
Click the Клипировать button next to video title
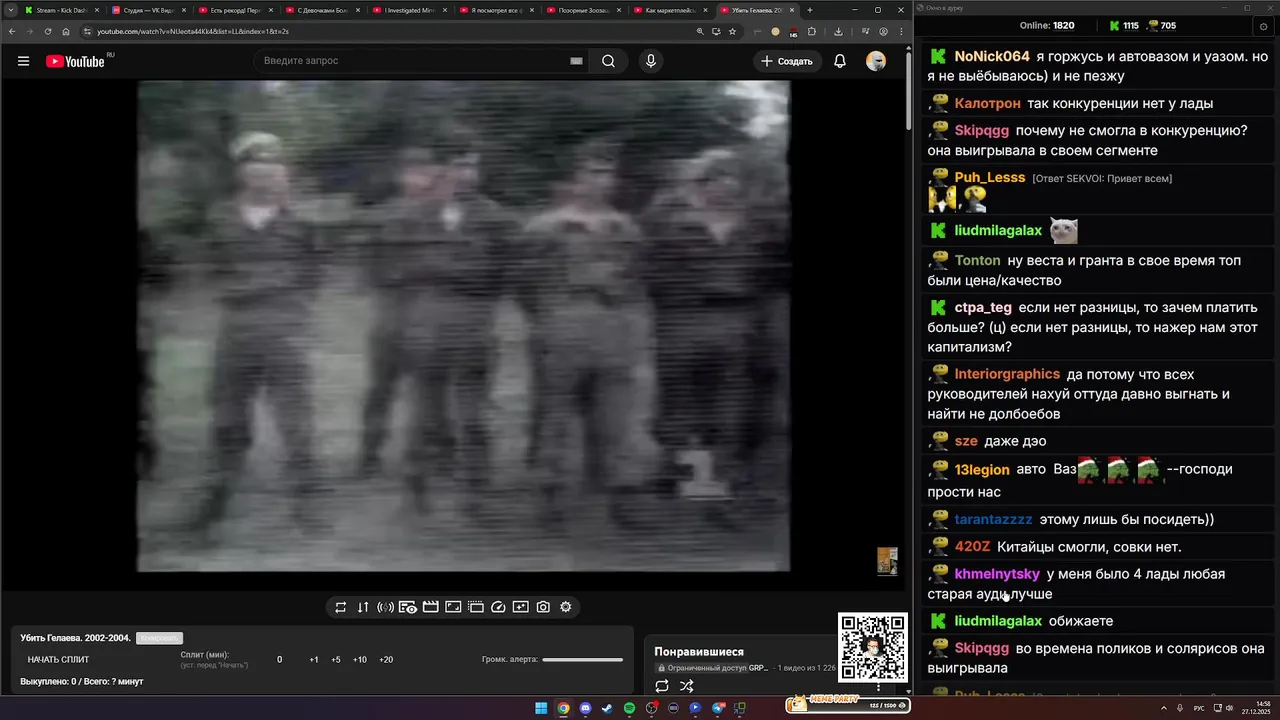point(159,638)
